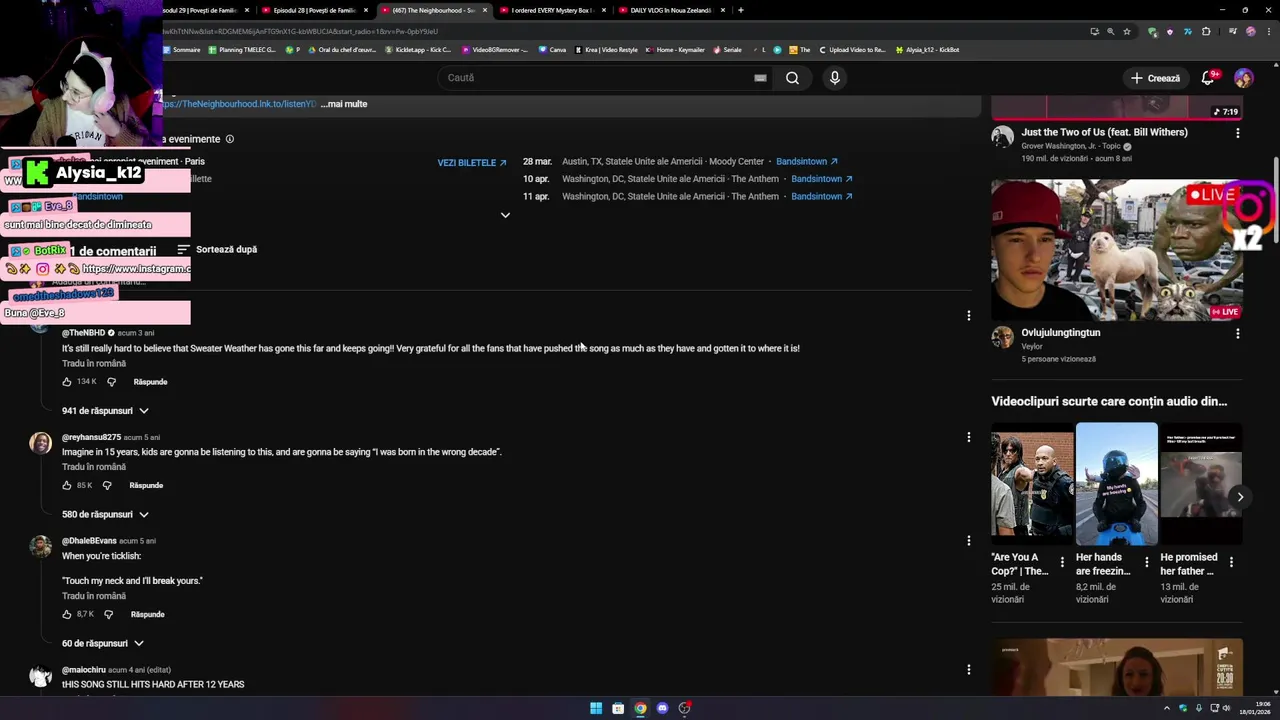Open browser extensions puzzle icon
1280x720 pixels.
[1206, 31]
